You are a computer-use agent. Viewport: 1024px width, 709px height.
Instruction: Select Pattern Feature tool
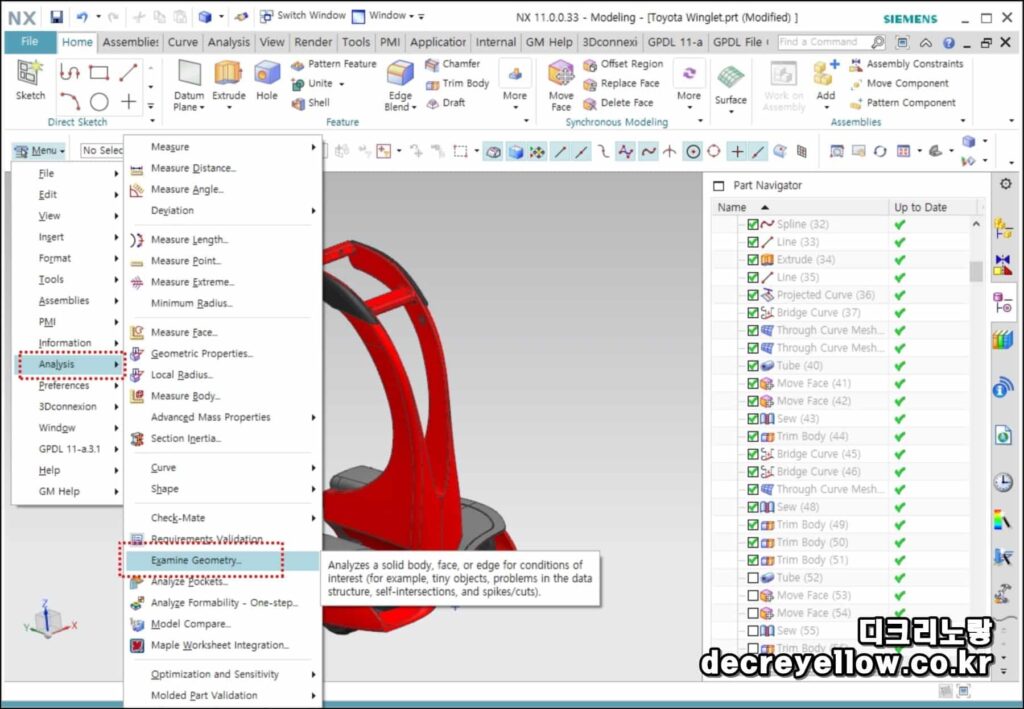point(334,64)
